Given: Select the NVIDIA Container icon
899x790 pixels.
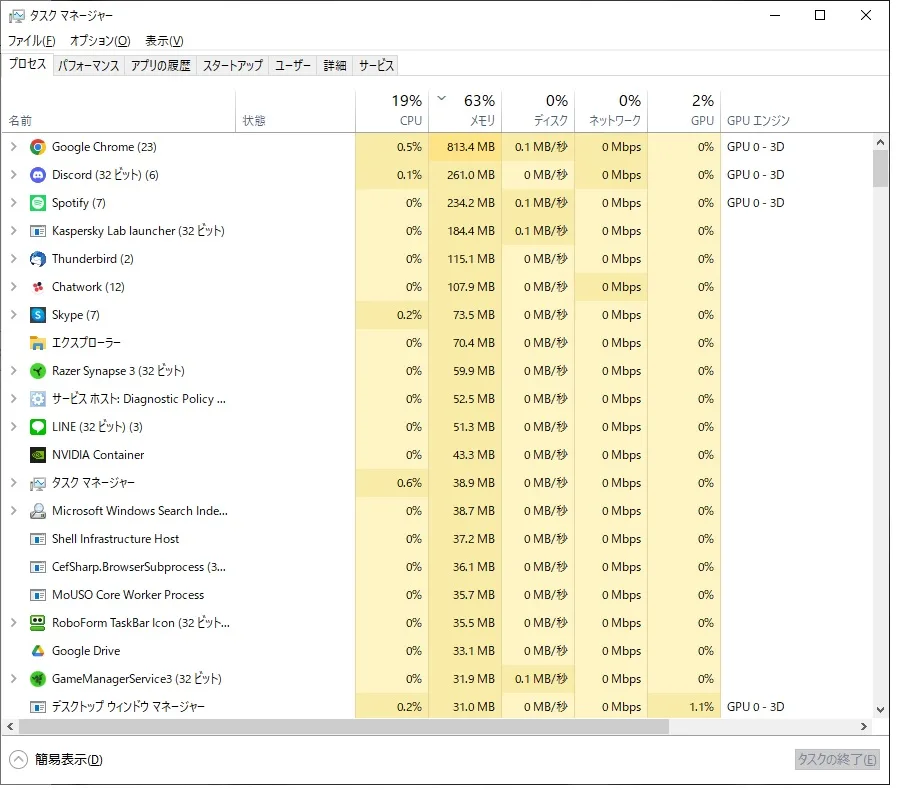Looking at the screenshot, I should [x=38, y=455].
